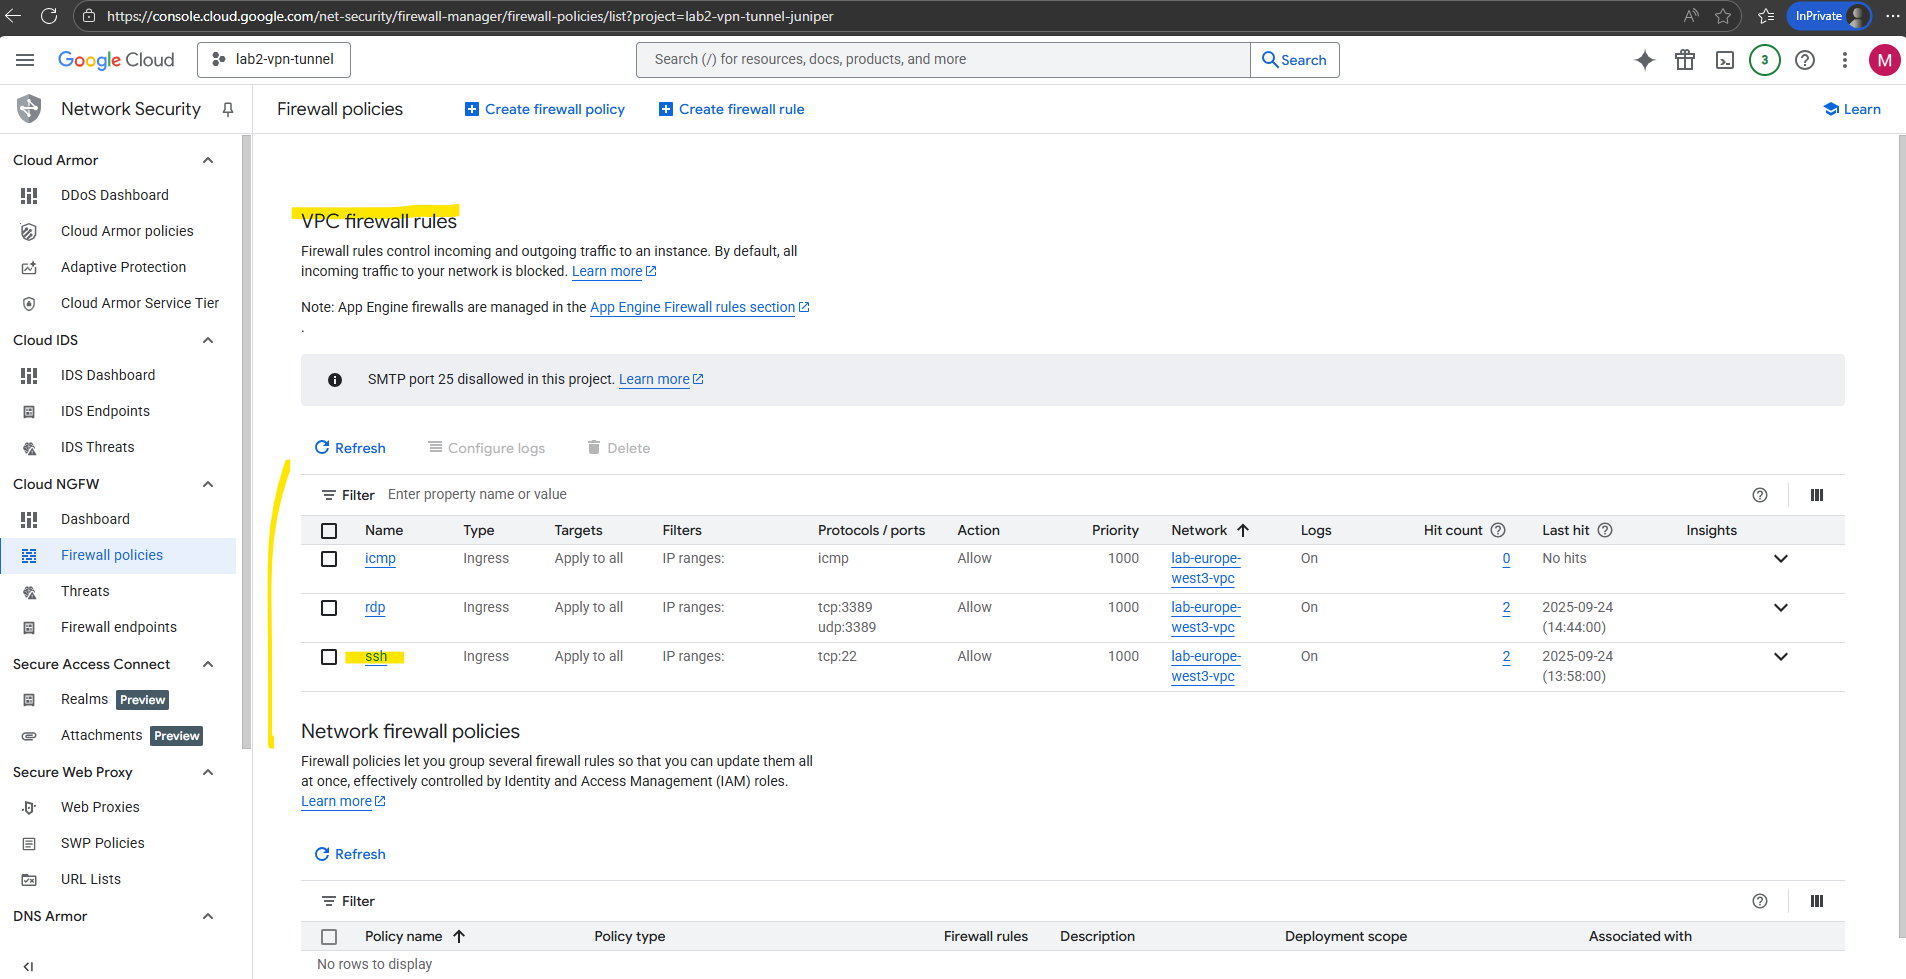The height and width of the screenshot is (979, 1906).
Task: Open the main navigation hamburger menu
Action: point(25,60)
